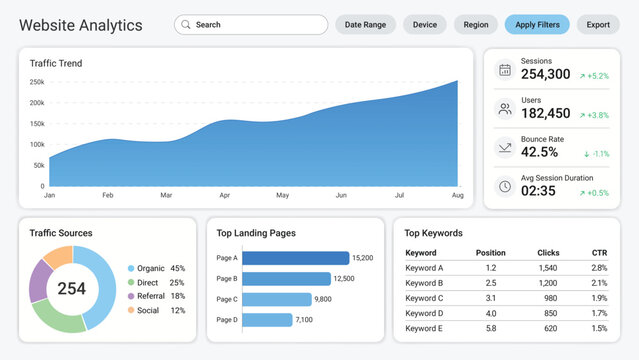Click the Social orange legend dot

(131, 310)
